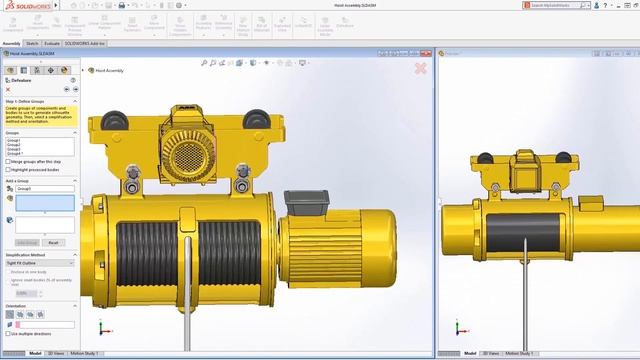Switch to Model tab in left window
This screenshot has height=360, width=640.
click(35, 353)
